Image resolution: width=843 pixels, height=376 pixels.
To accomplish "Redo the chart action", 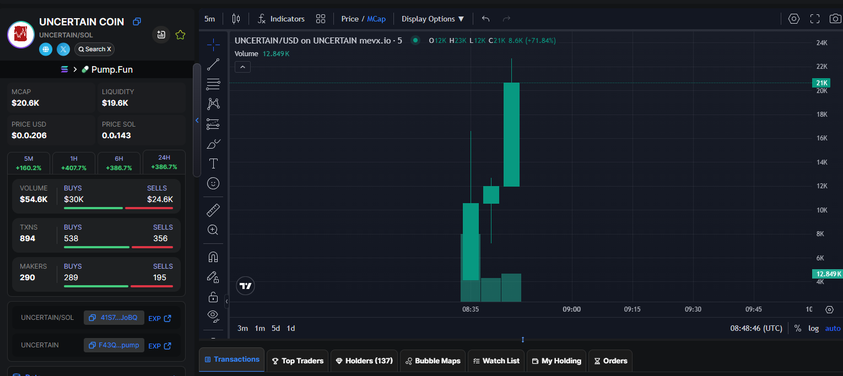I will (x=506, y=19).
